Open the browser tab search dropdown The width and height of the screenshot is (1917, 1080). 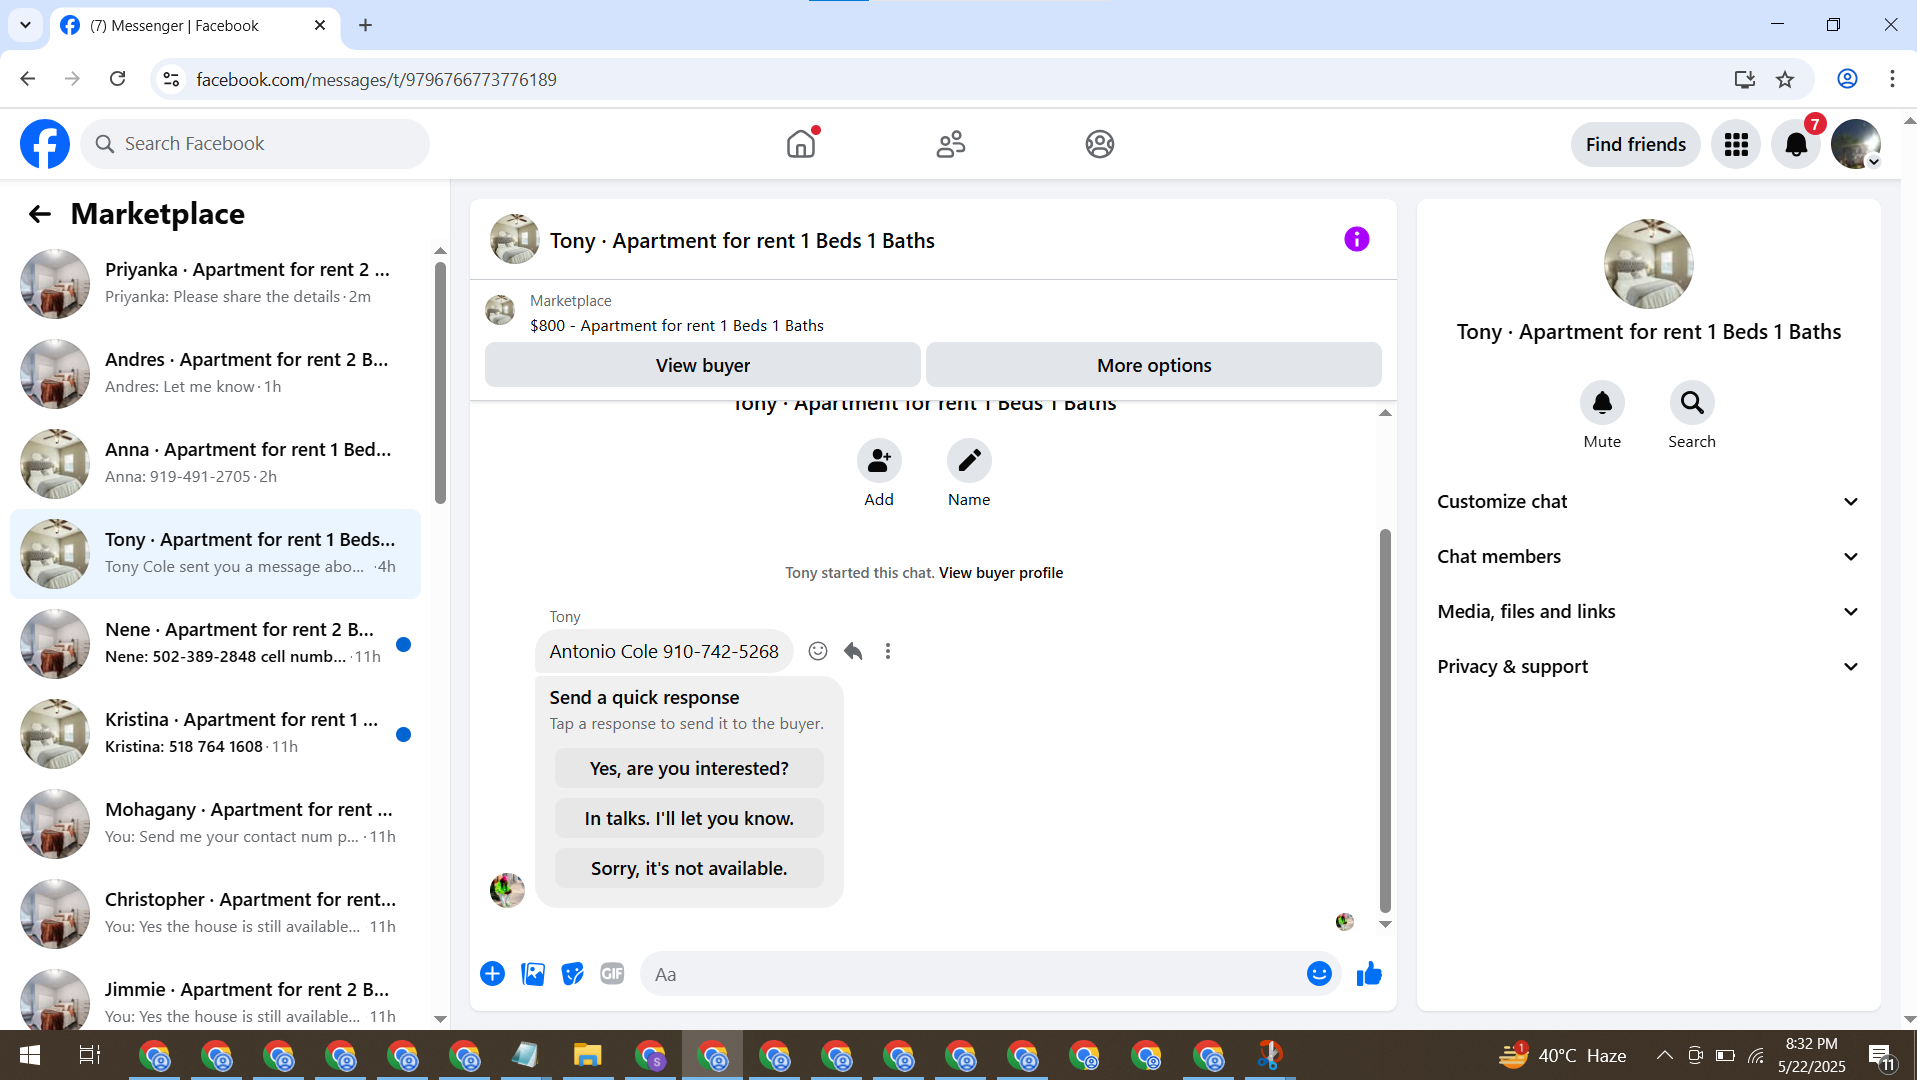25,25
